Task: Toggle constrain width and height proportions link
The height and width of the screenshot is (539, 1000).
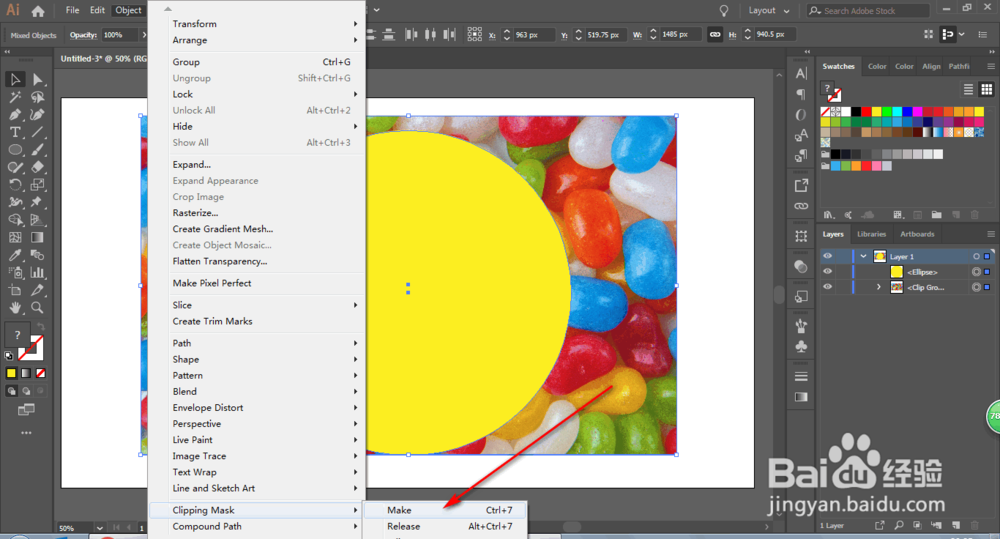Action: 715,34
